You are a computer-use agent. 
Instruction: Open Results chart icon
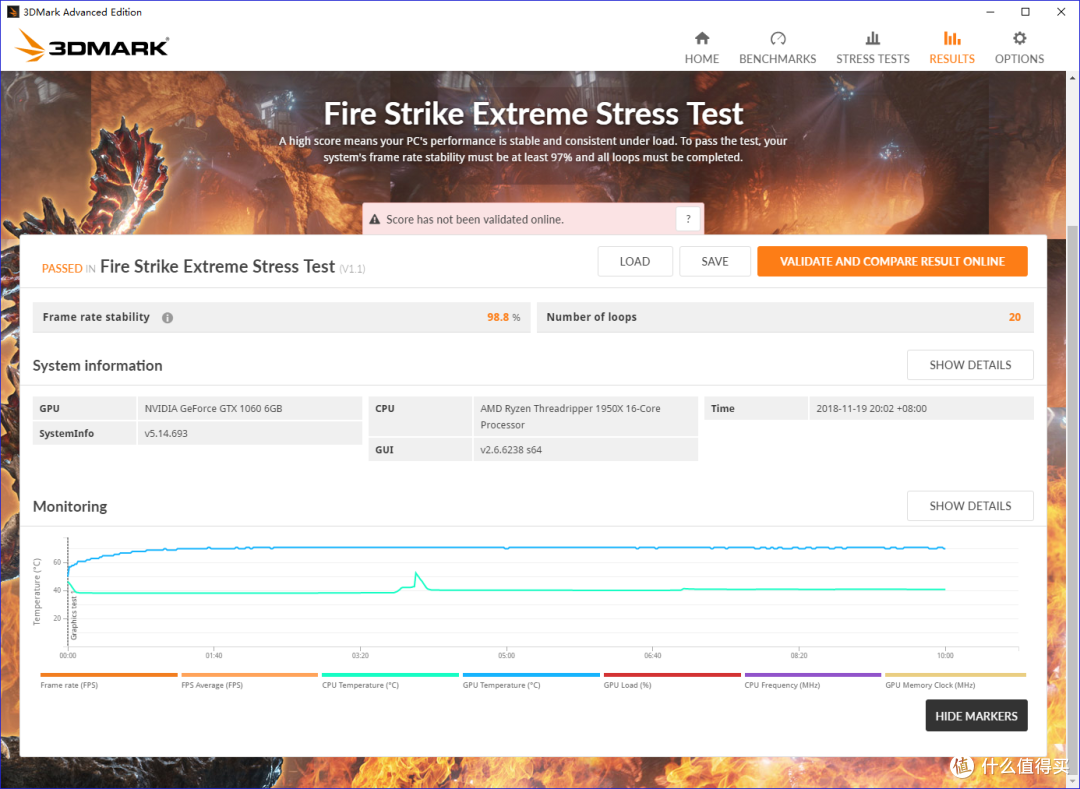tap(952, 38)
